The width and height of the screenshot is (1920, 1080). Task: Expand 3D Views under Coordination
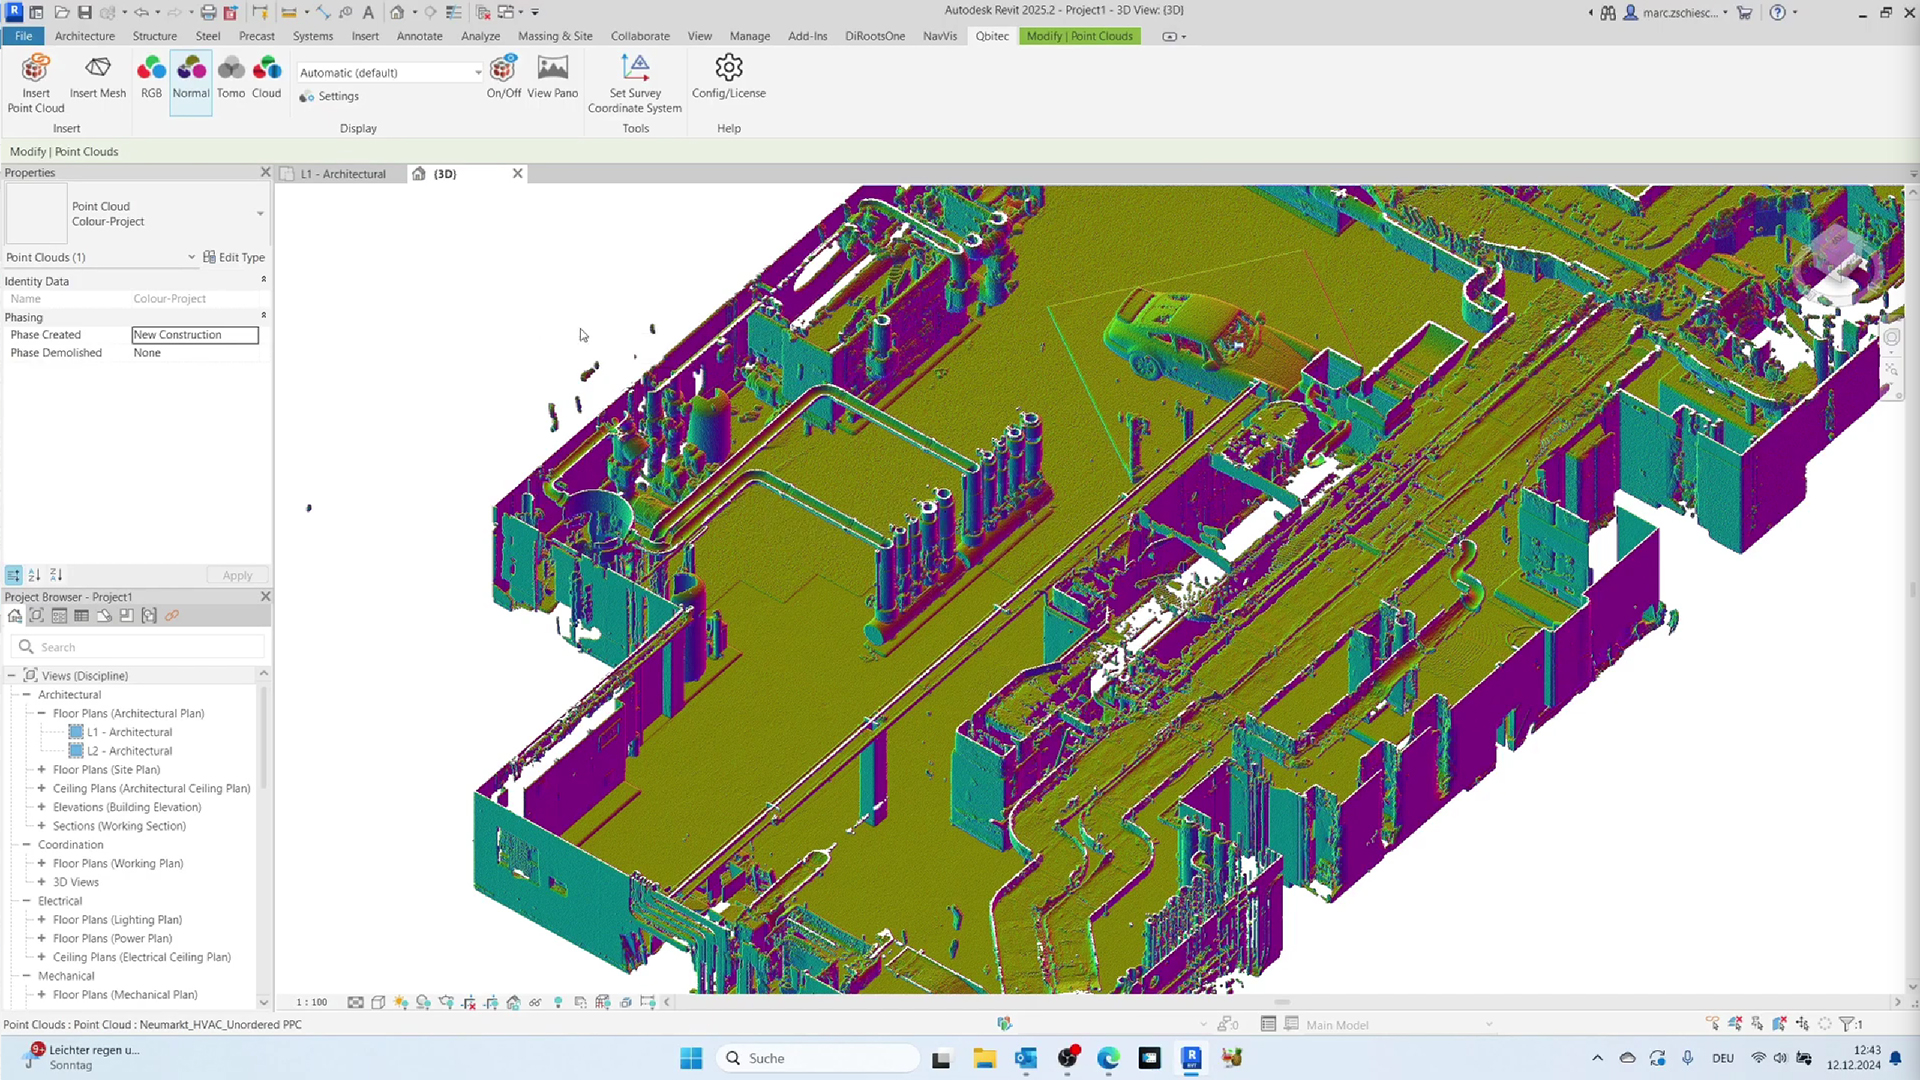(41, 882)
